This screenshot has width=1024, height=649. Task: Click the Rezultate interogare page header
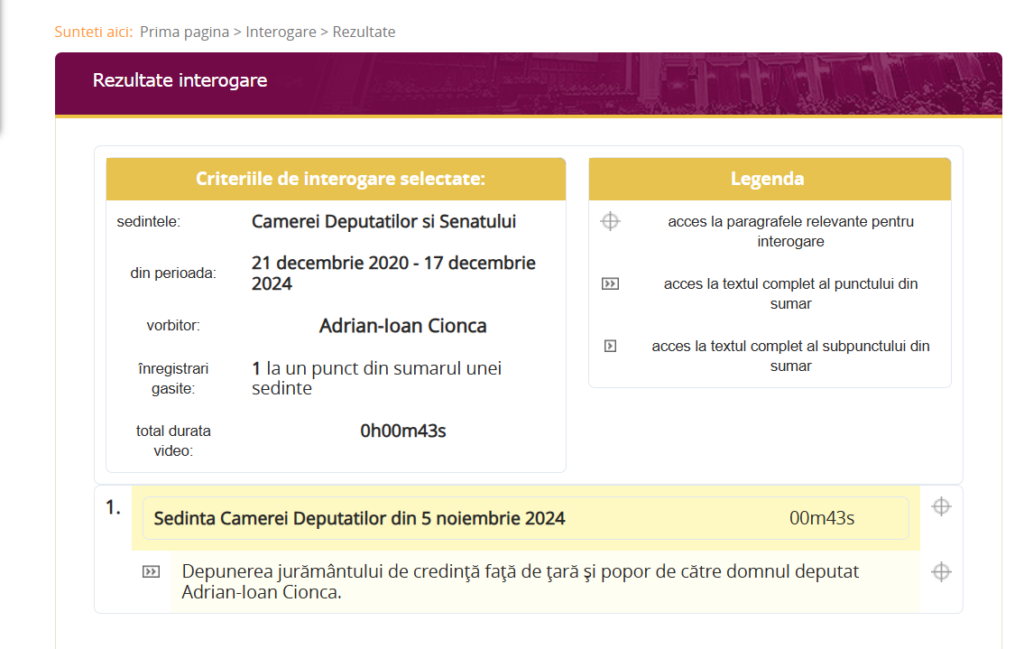pos(180,80)
